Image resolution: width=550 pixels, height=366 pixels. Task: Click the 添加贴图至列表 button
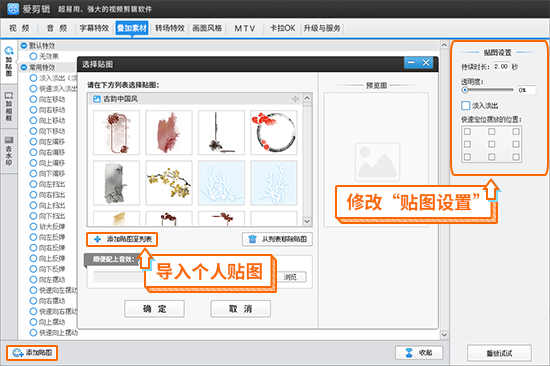(122, 239)
